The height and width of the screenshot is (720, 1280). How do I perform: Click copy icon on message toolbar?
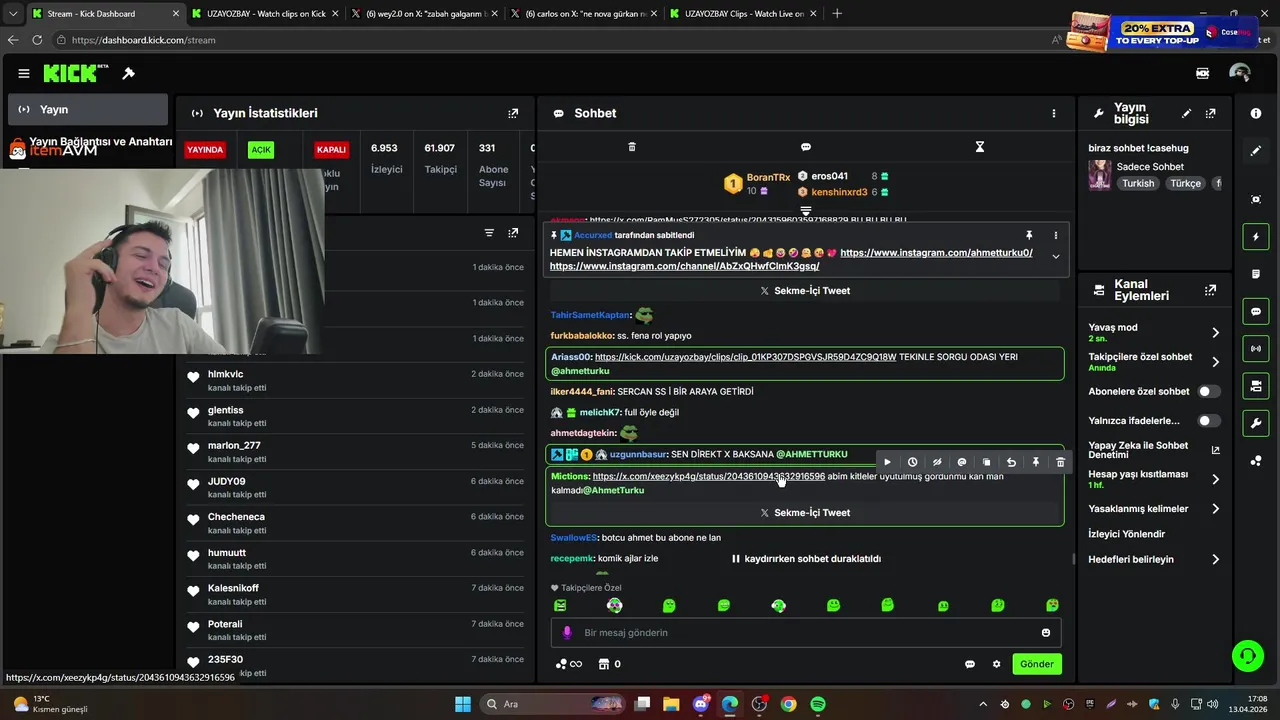point(986,462)
